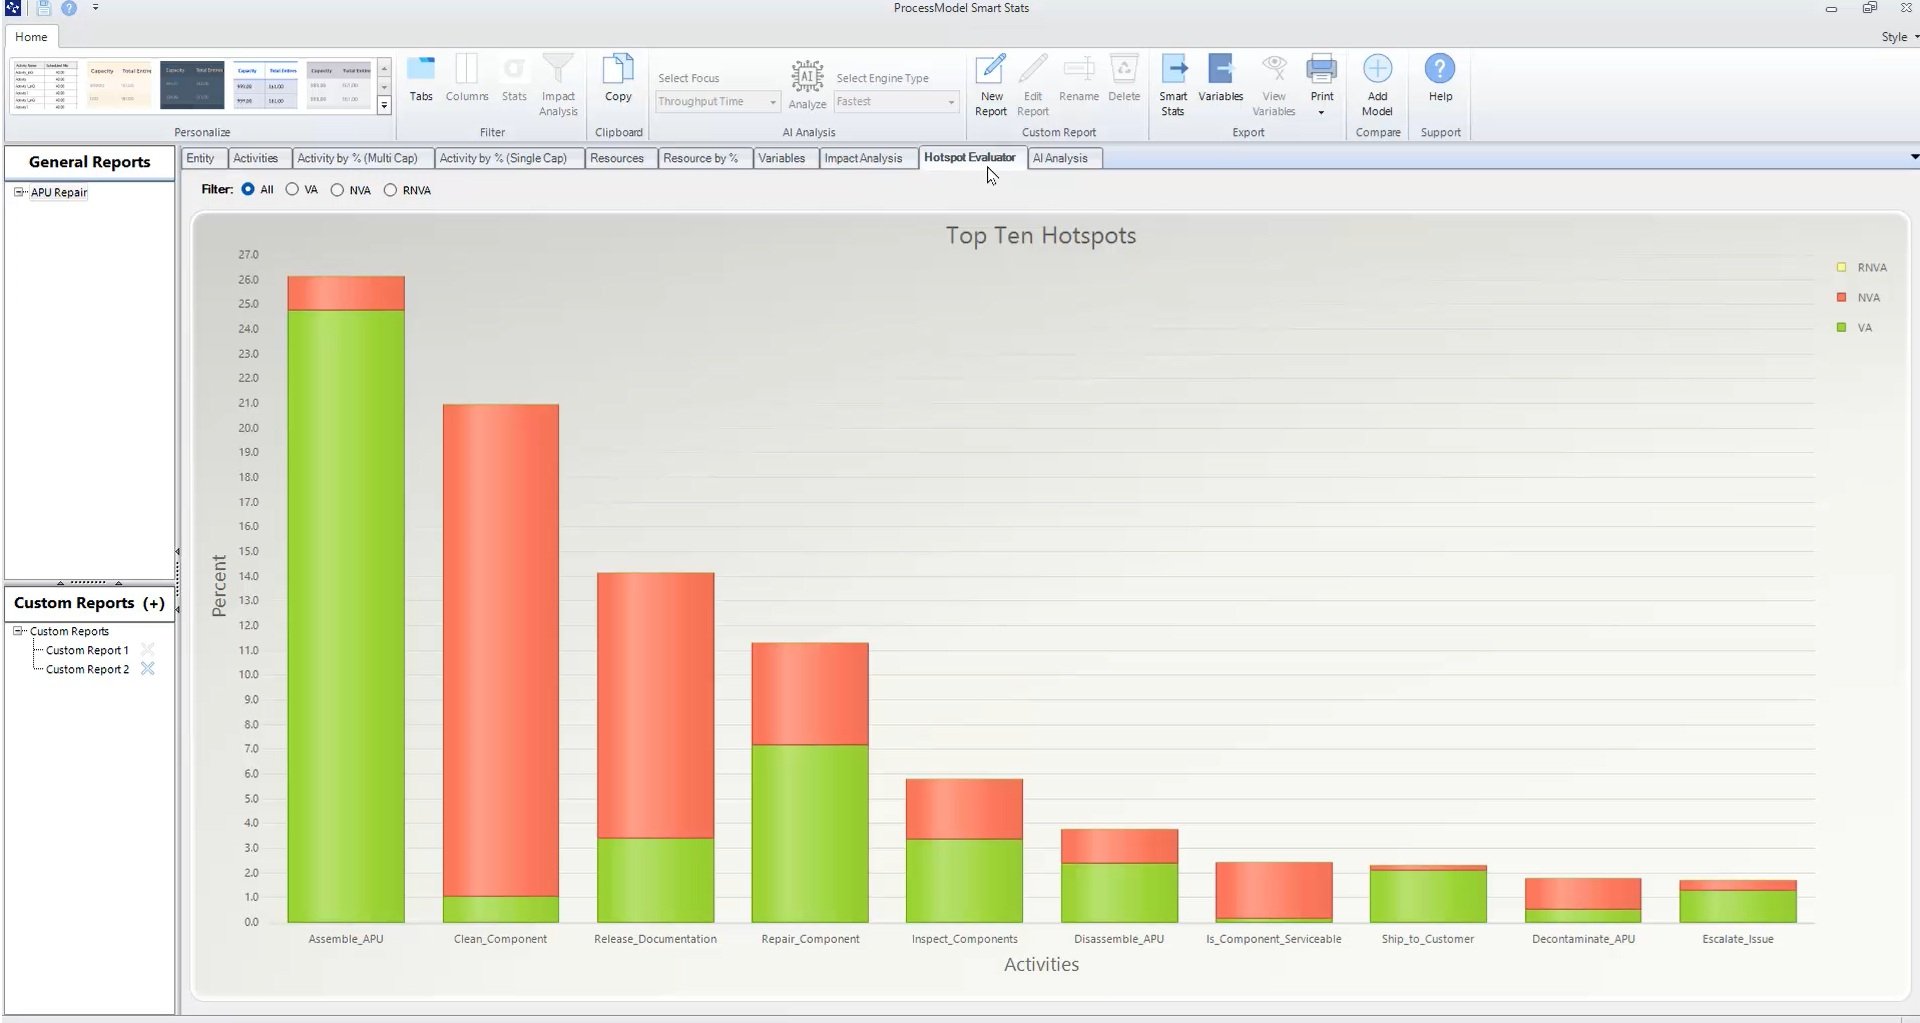
Task: Click the Release_Documentation bar
Action: coord(655,747)
